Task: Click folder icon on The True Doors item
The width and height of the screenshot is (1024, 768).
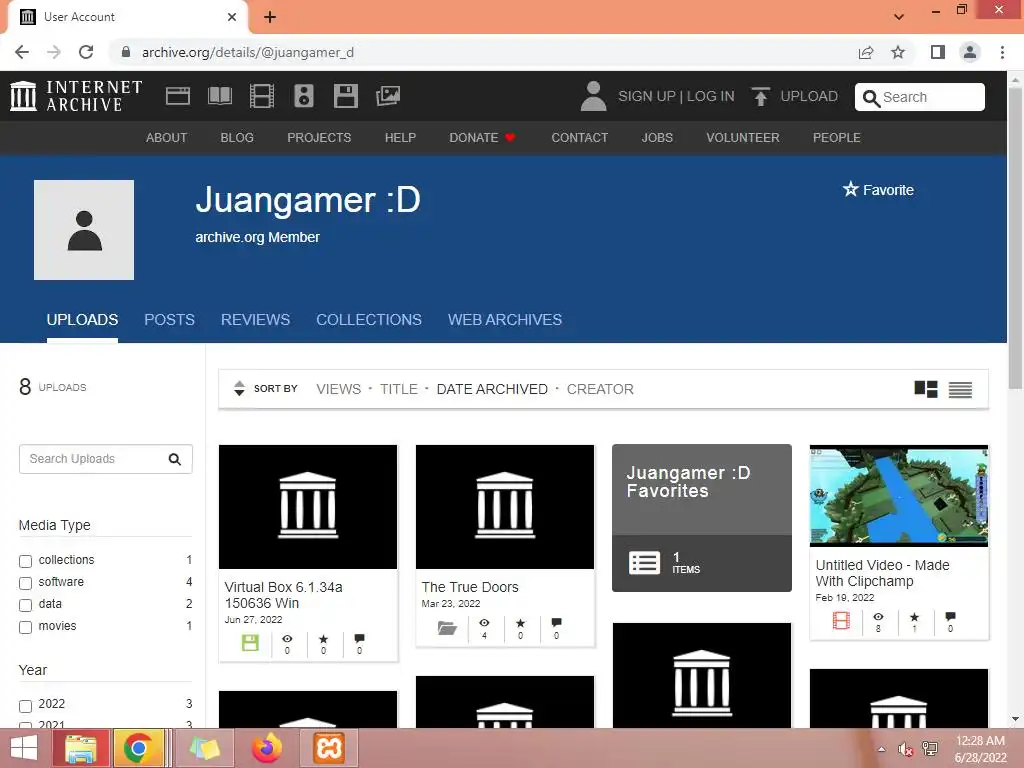Action: [447, 628]
